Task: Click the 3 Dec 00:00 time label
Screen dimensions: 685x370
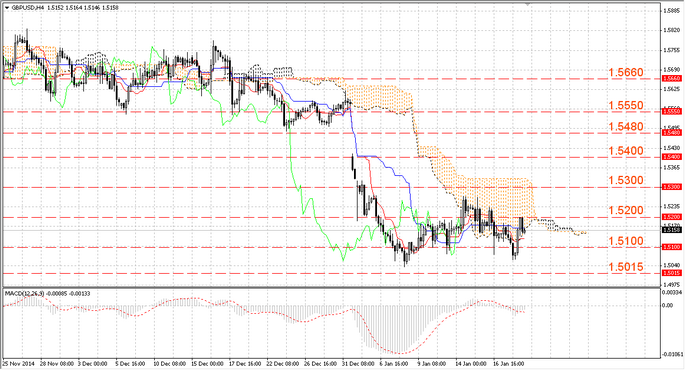Action: tap(93, 363)
